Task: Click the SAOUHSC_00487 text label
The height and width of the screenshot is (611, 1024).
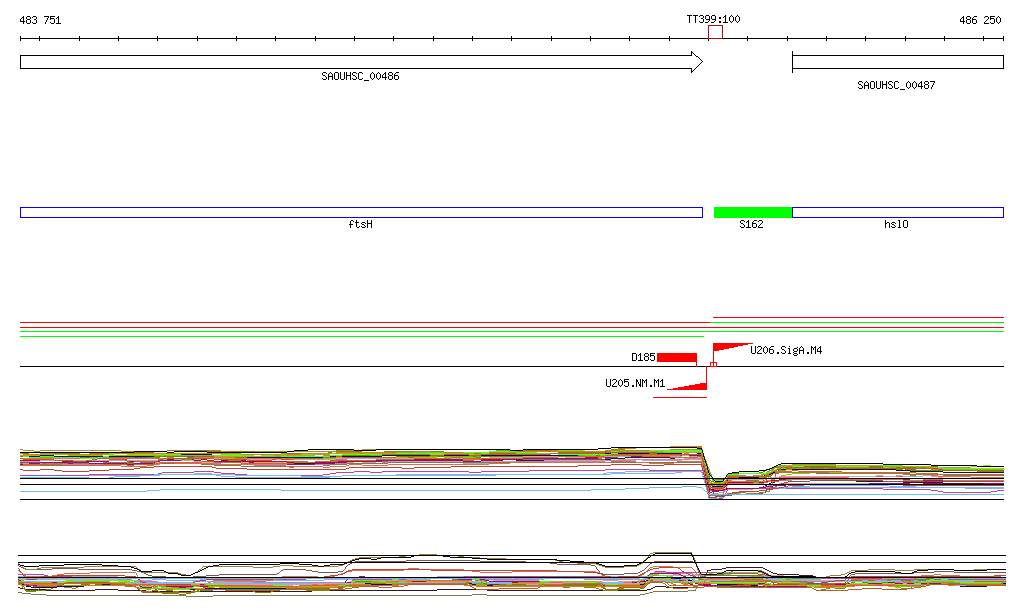Action: pyautogui.click(x=896, y=85)
